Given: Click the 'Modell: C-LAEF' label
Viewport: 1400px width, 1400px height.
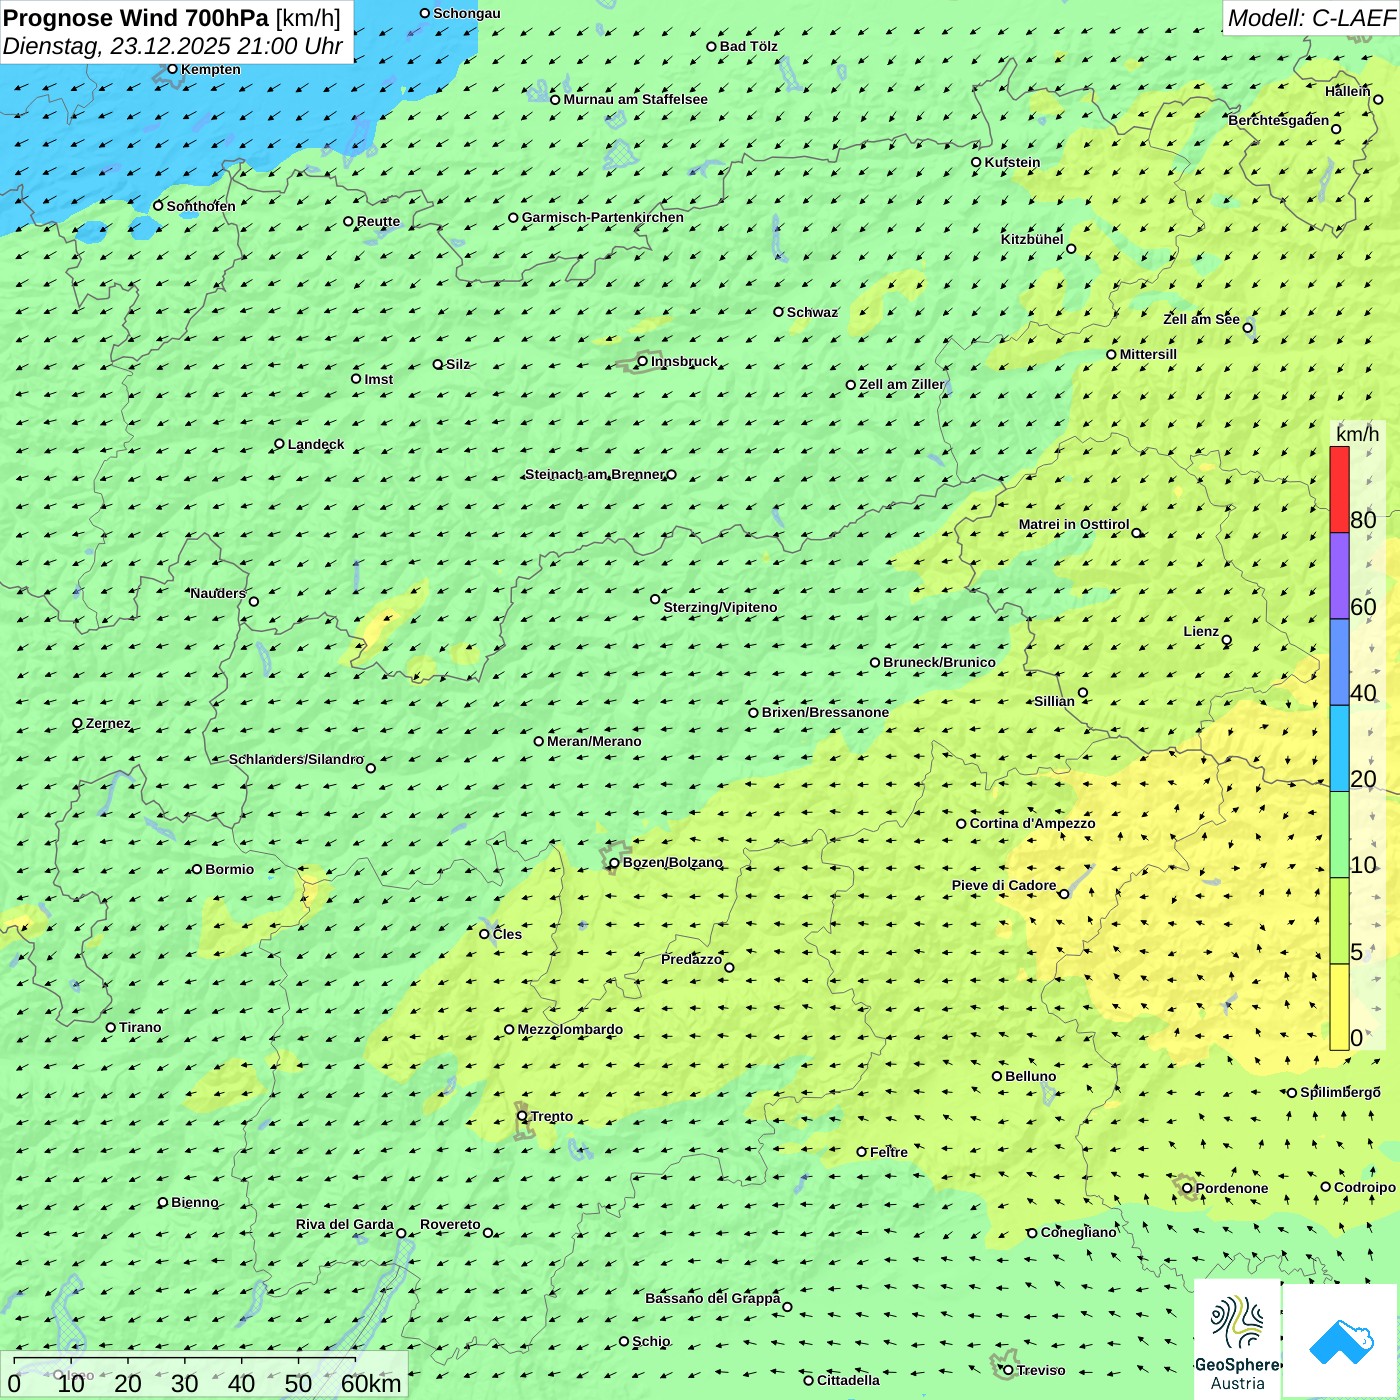Looking at the screenshot, I should point(1310,18).
